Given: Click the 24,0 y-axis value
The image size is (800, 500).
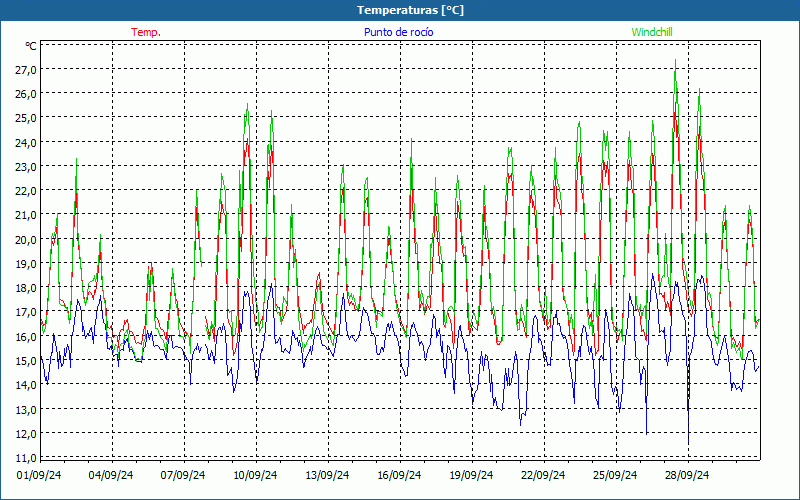Looking at the screenshot, I should pos(26,143).
